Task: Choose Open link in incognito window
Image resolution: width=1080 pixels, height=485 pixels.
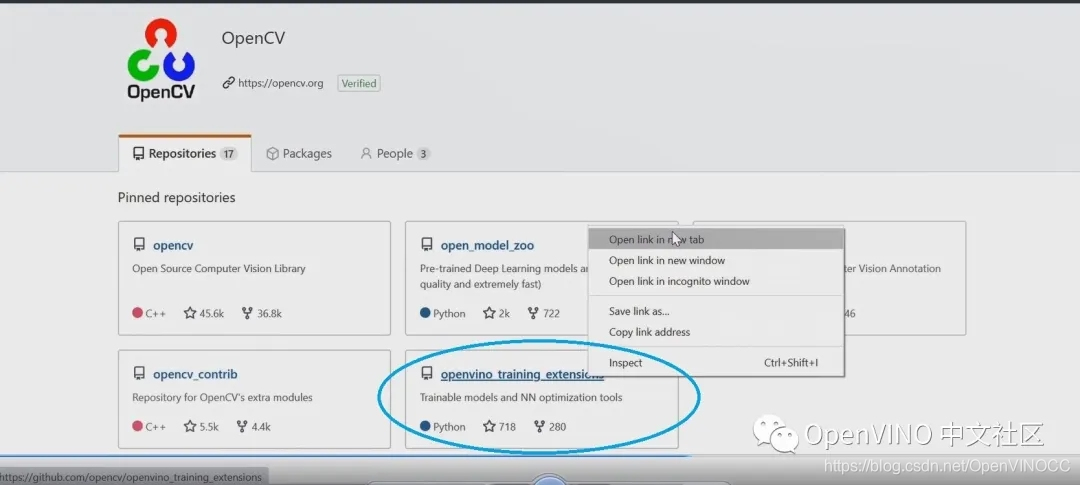Action: tap(716, 281)
